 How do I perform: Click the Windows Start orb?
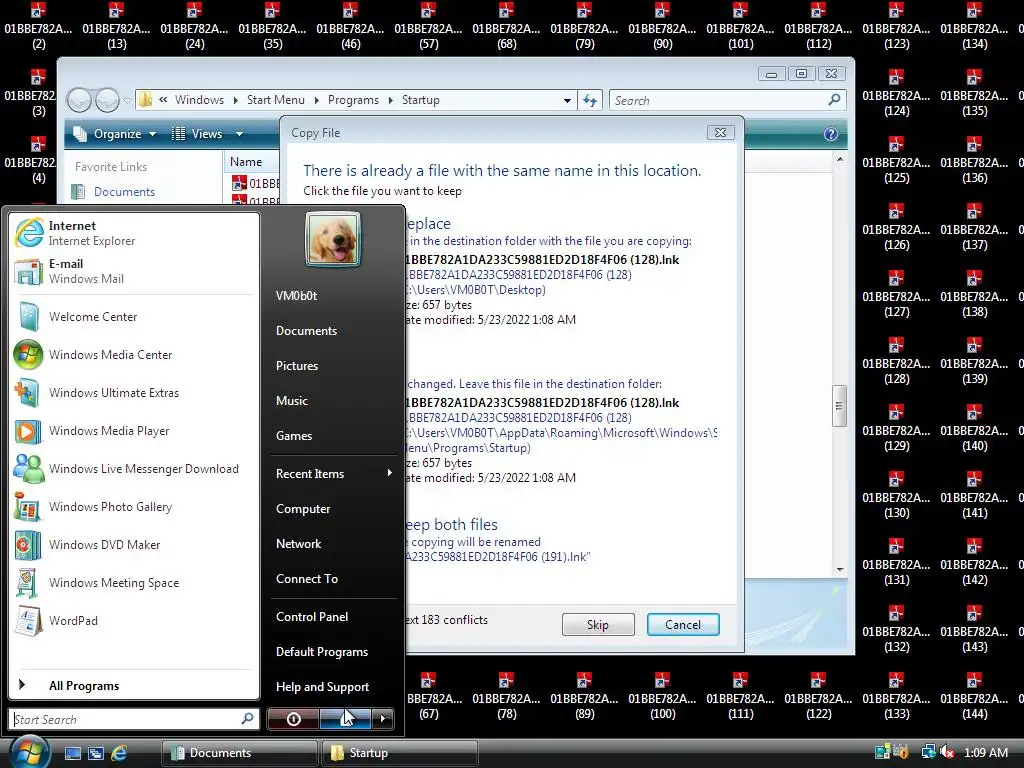pyautogui.click(x=29, y=752)
